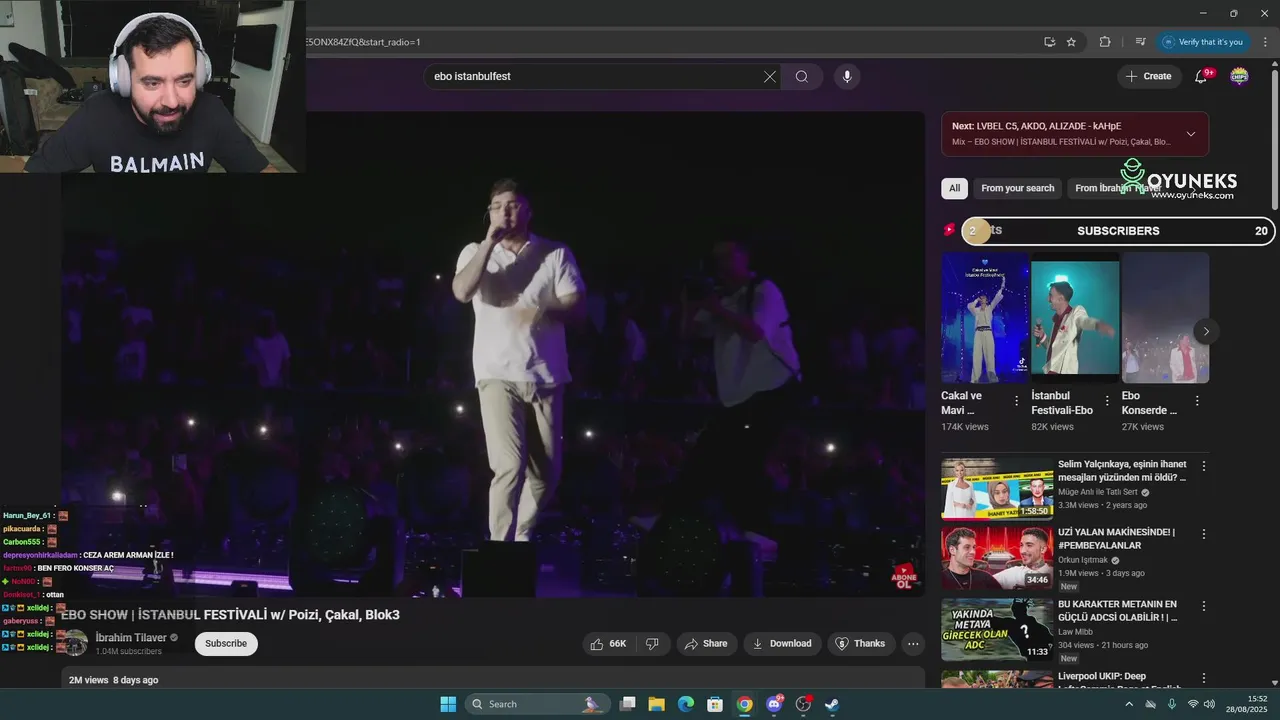Download the video
1280x720 pixels.
pyautogui.click(x=782, y=644)
